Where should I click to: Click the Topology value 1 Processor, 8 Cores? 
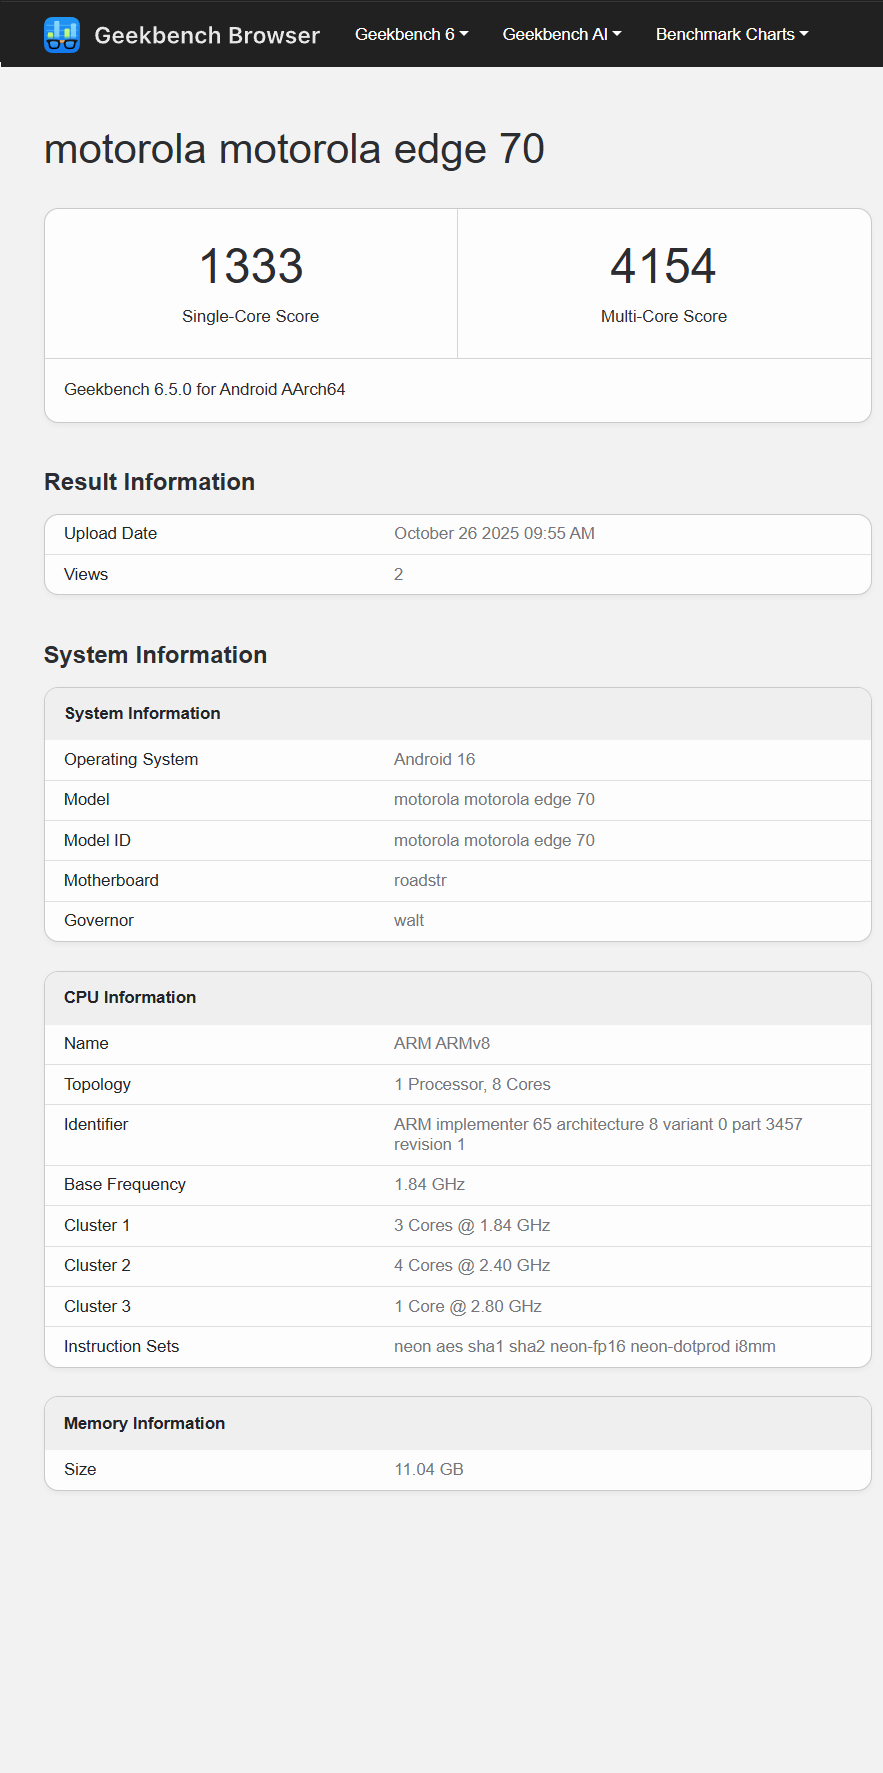(472, 1085)
